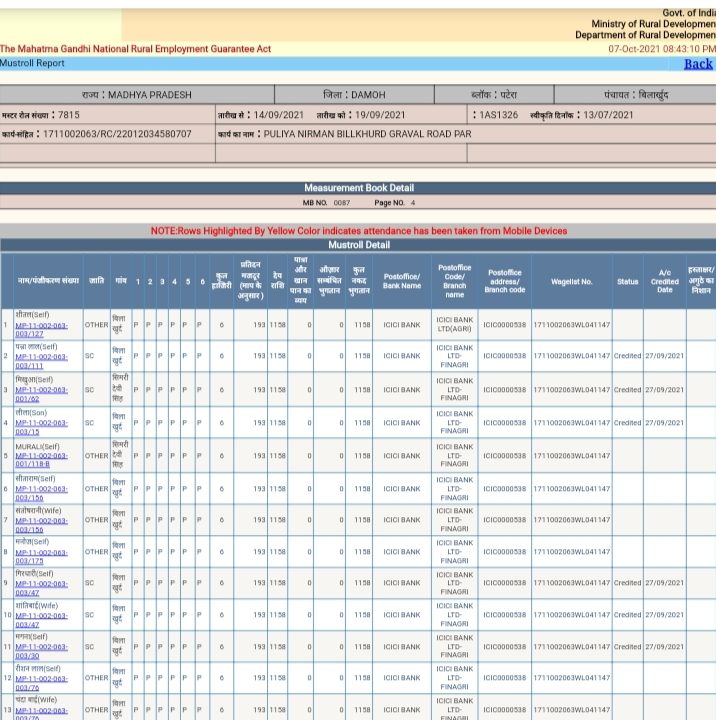
Task: Click the Postoffice Code/Branch name column header
Action: click(455, 281)
